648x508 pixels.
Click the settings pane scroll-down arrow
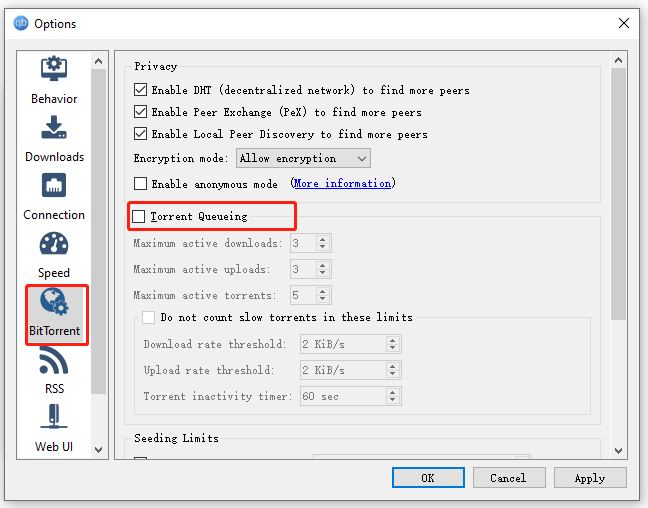click(x=618, y=451)
